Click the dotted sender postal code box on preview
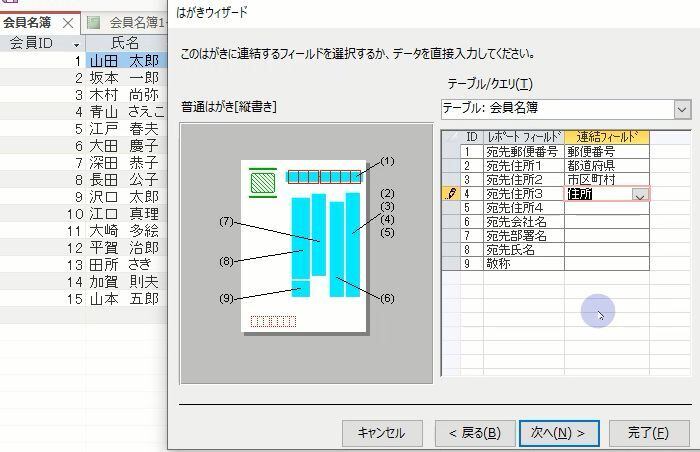 tap(273, 321)
